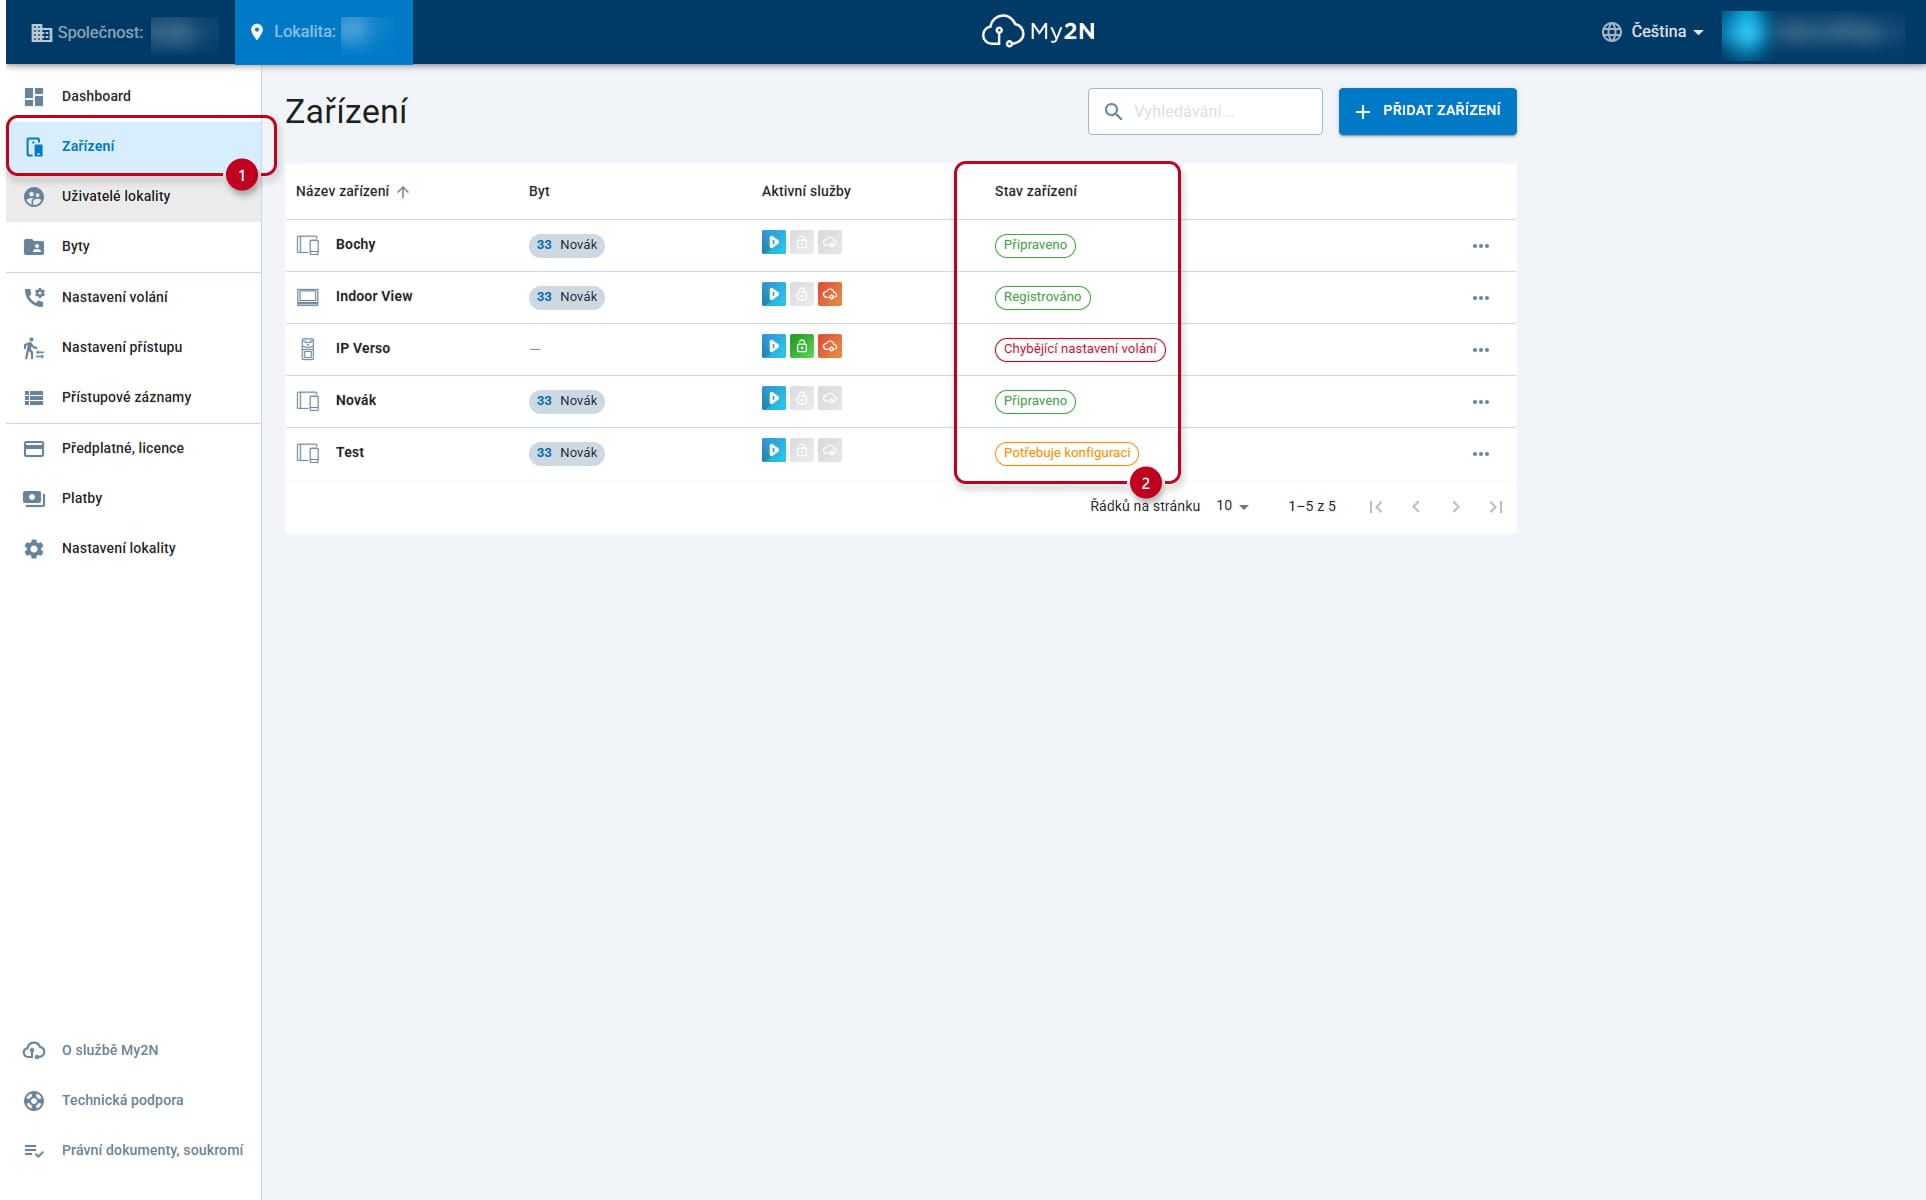Image resolution: width=1926 pixels, height=1200 pixels.
Task: Click the Test device name
Action: pyautogui.click(x=350, y=452)
